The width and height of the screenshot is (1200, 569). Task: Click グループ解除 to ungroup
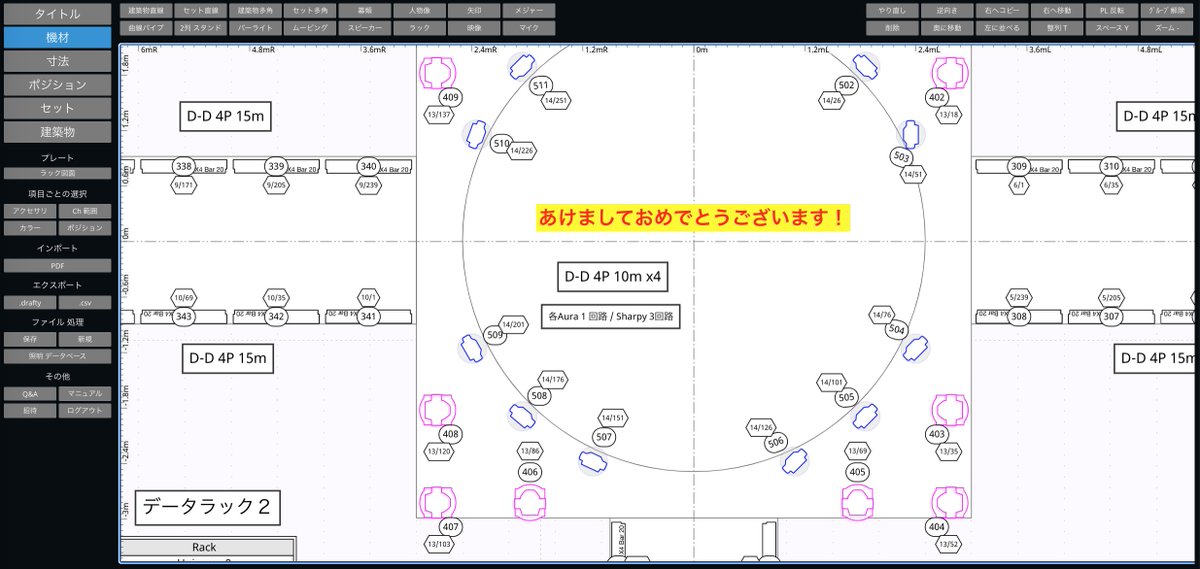[x=1166, y=10]
